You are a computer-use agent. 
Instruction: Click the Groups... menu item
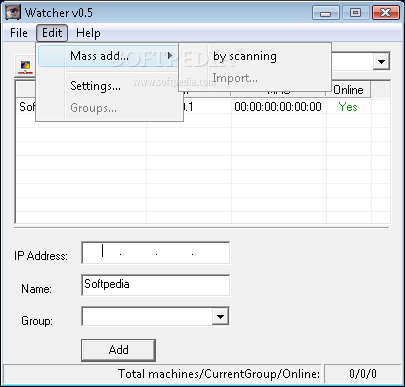coord(110,108)
